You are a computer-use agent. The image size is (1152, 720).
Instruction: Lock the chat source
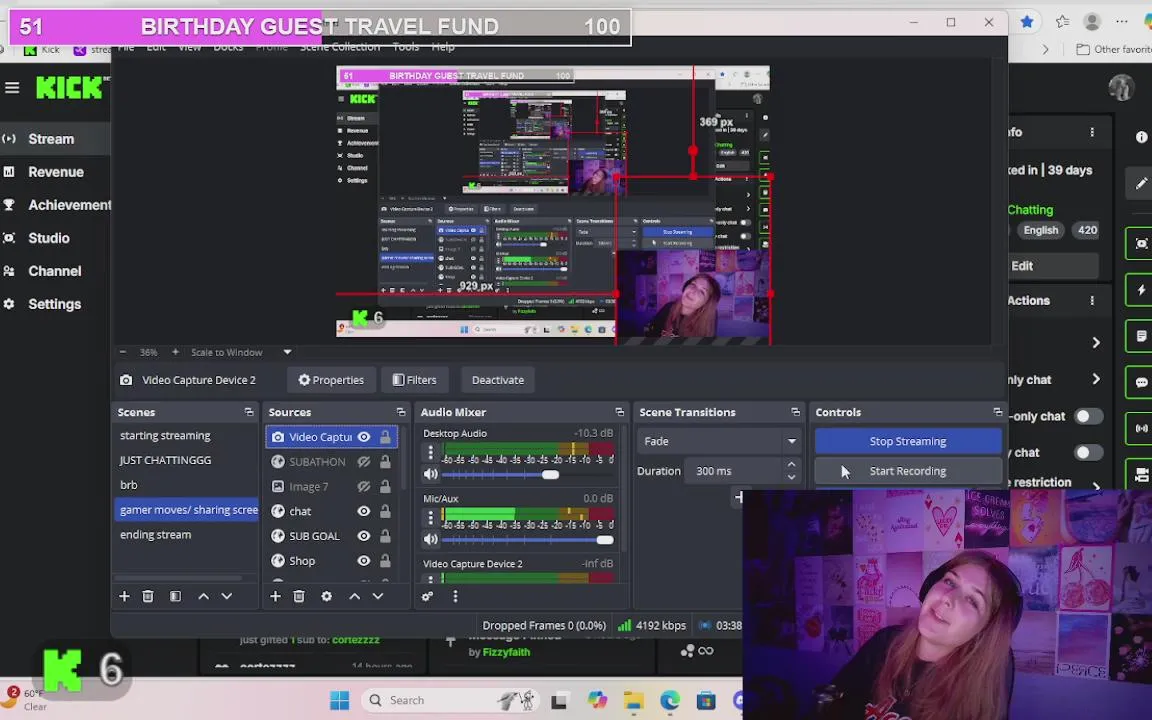pyautogui.click(x=385, y=511)
